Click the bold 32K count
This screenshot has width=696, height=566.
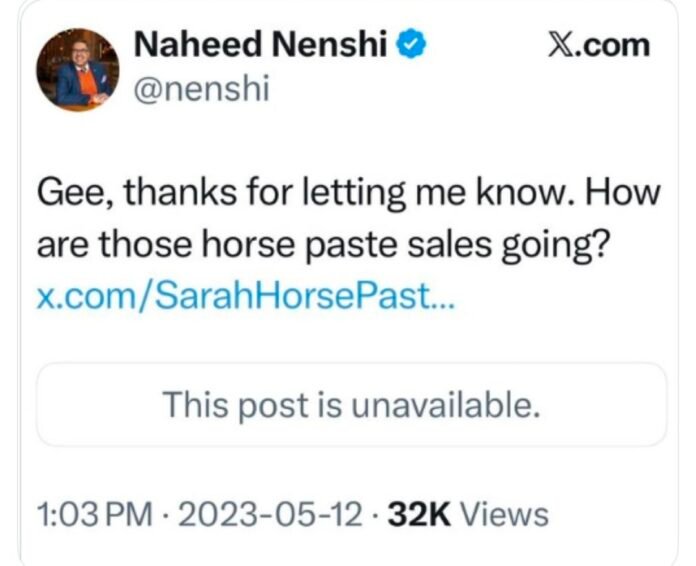[420, 514]
